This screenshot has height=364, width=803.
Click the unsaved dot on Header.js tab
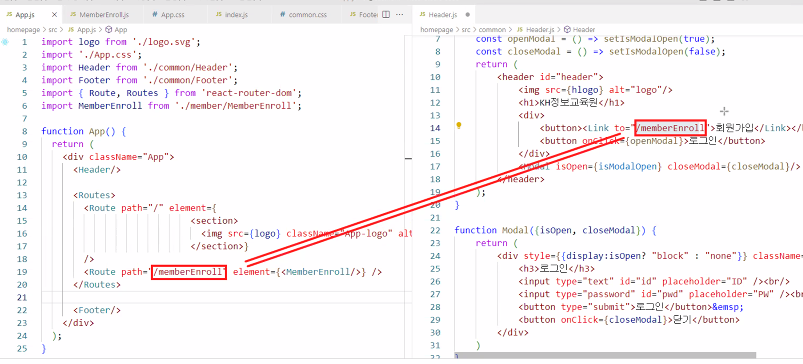(468, 14)
